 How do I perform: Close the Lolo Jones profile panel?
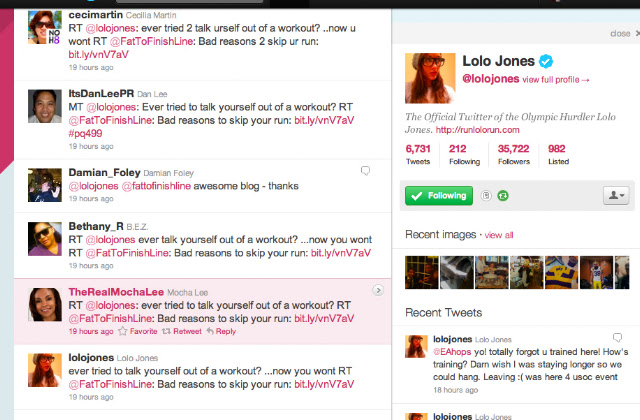tap(624, 33)
